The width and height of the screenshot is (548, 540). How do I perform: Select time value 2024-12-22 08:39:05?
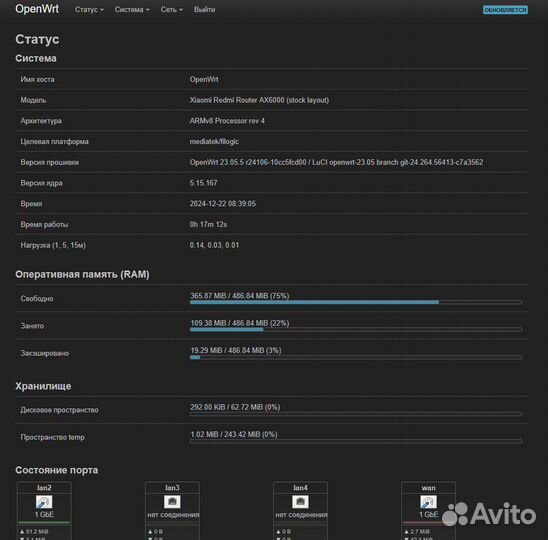[x=223, y=203]
